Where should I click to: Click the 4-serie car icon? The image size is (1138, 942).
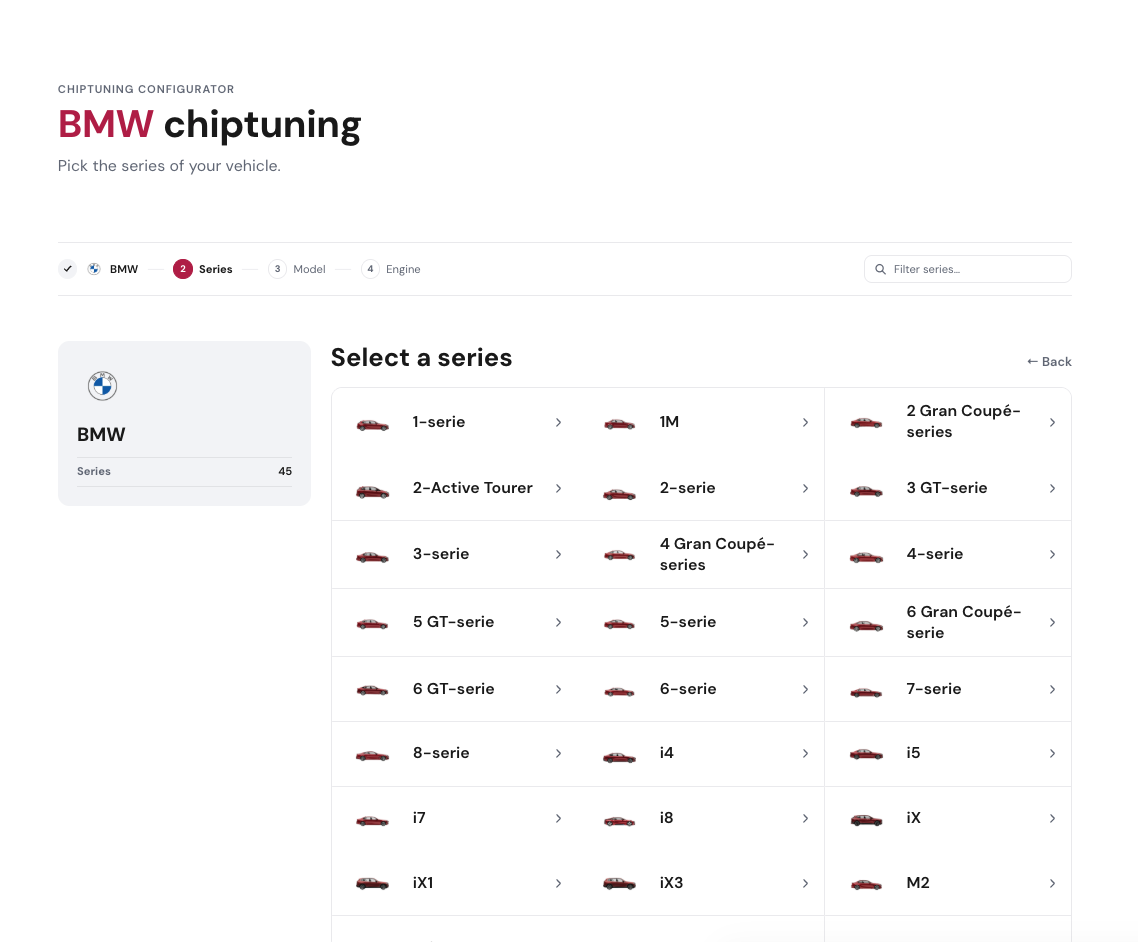[x=866, y=557]
